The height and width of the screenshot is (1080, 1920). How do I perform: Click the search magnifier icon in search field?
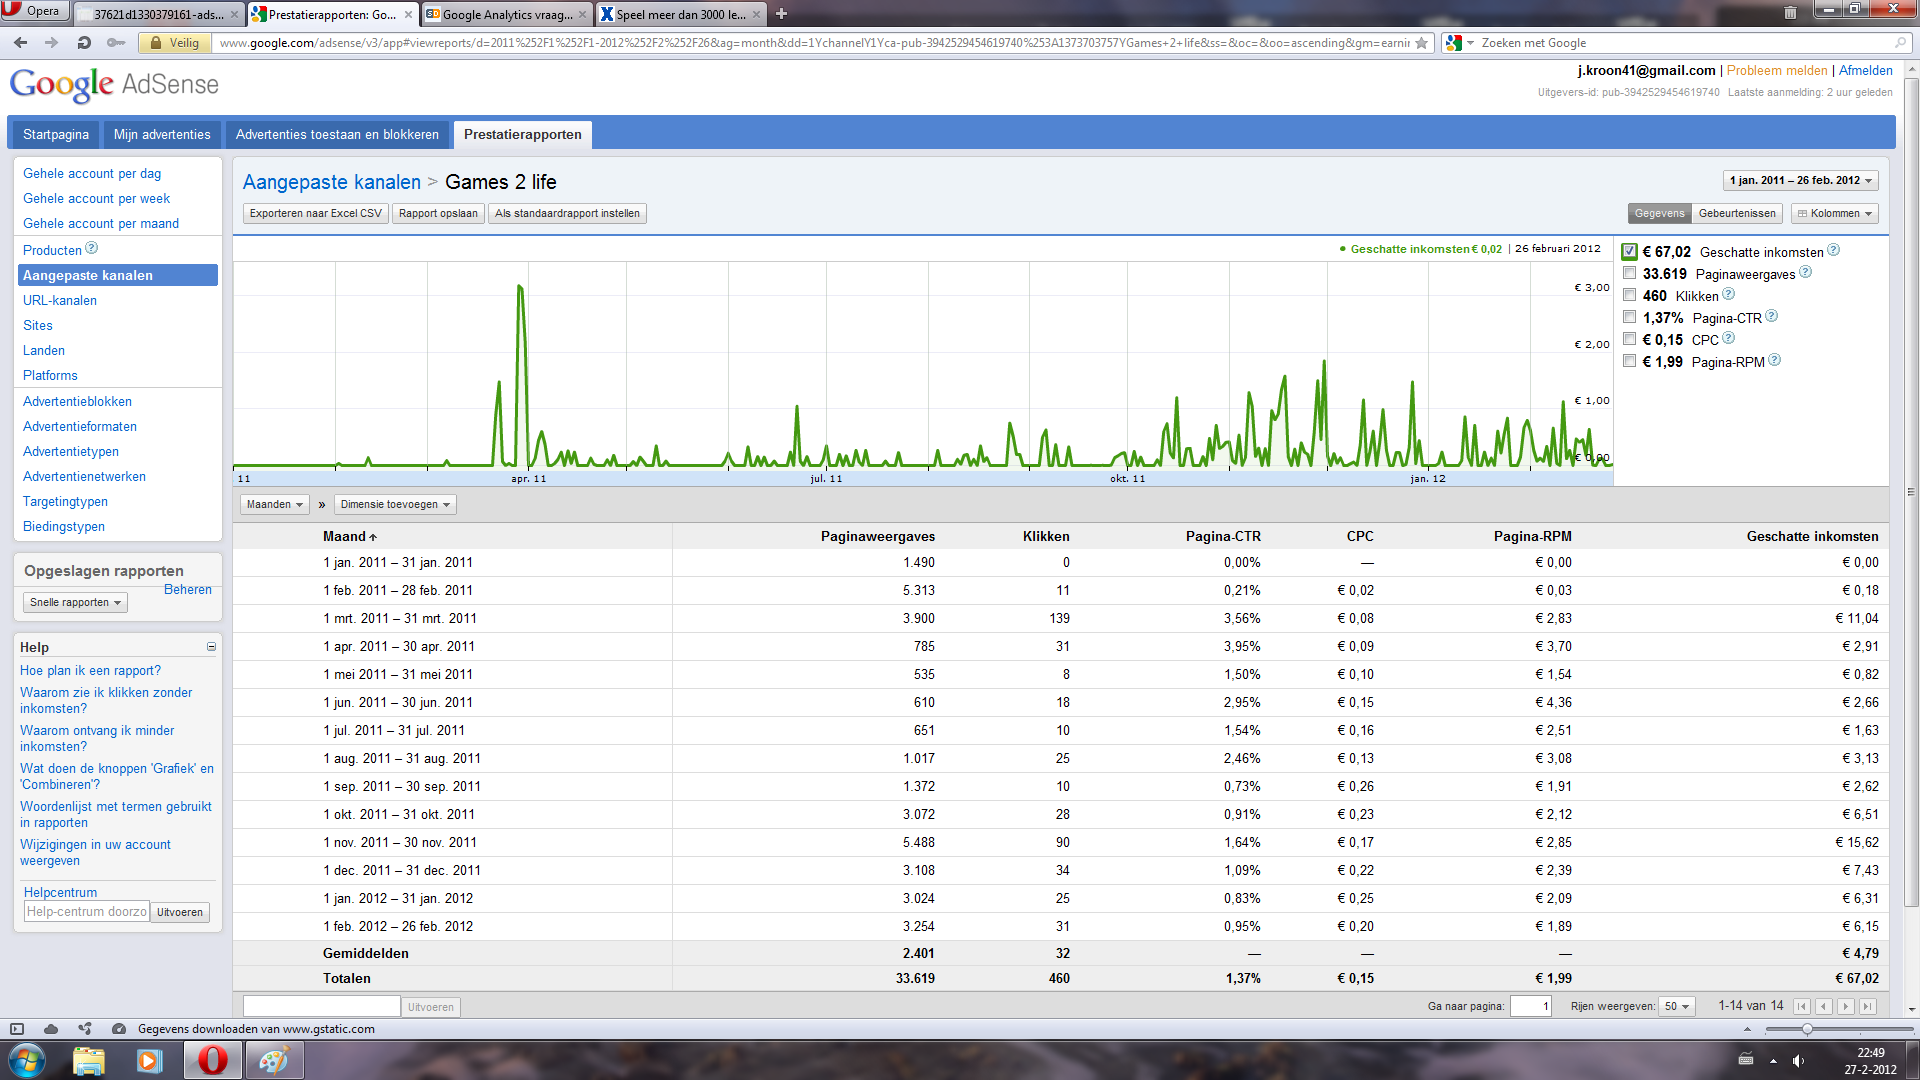pos(1900,43)
